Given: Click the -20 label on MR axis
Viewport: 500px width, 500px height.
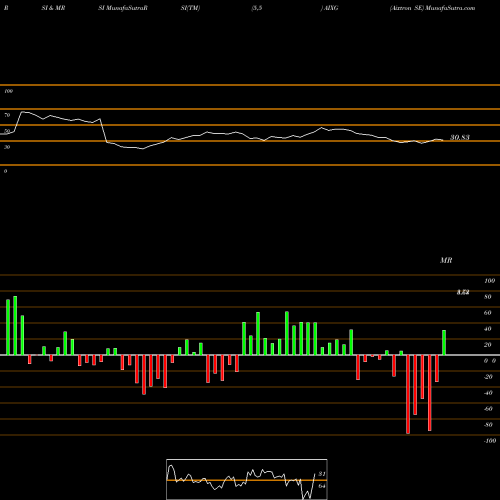Looking at the screenshot, I should (488, 377).
